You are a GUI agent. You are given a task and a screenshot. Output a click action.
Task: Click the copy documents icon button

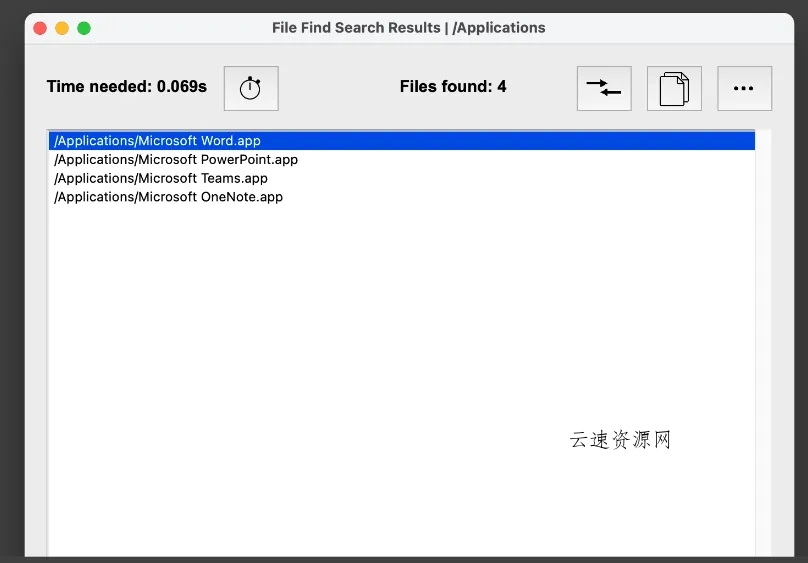(x=674, y=88)
